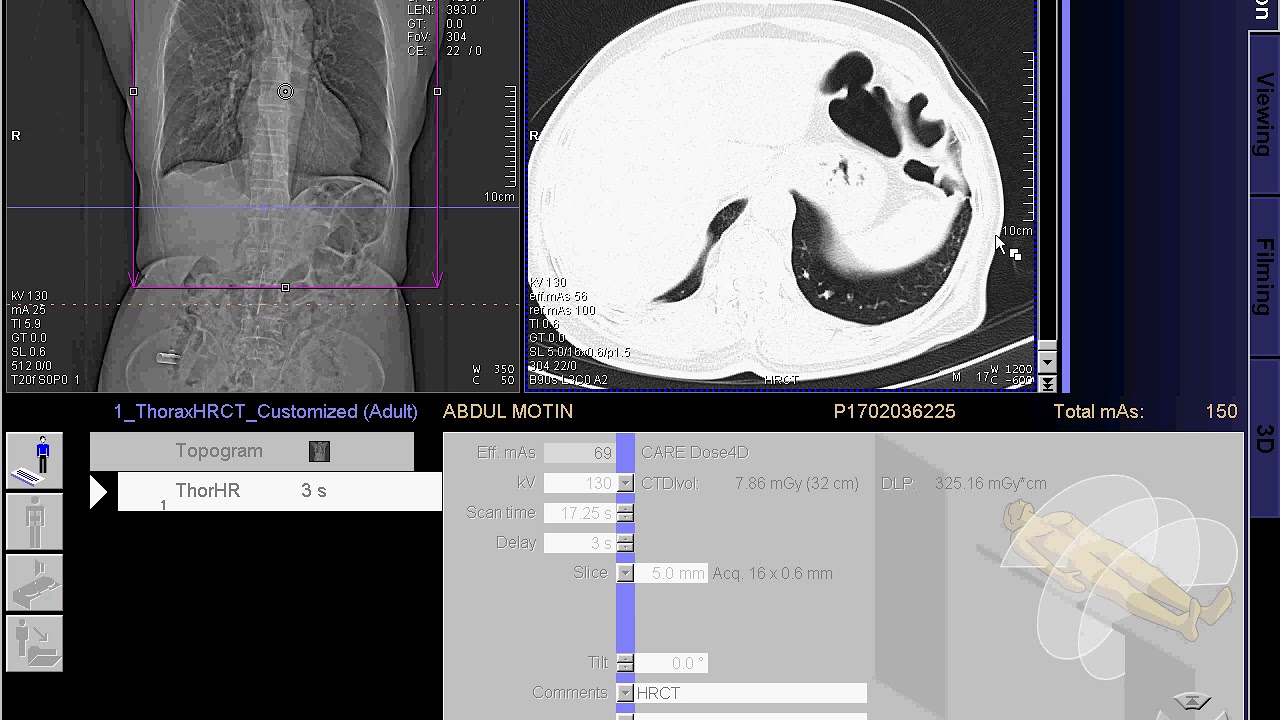
Task: Click the topogram center target marker
Action: [x=285, y=92]
